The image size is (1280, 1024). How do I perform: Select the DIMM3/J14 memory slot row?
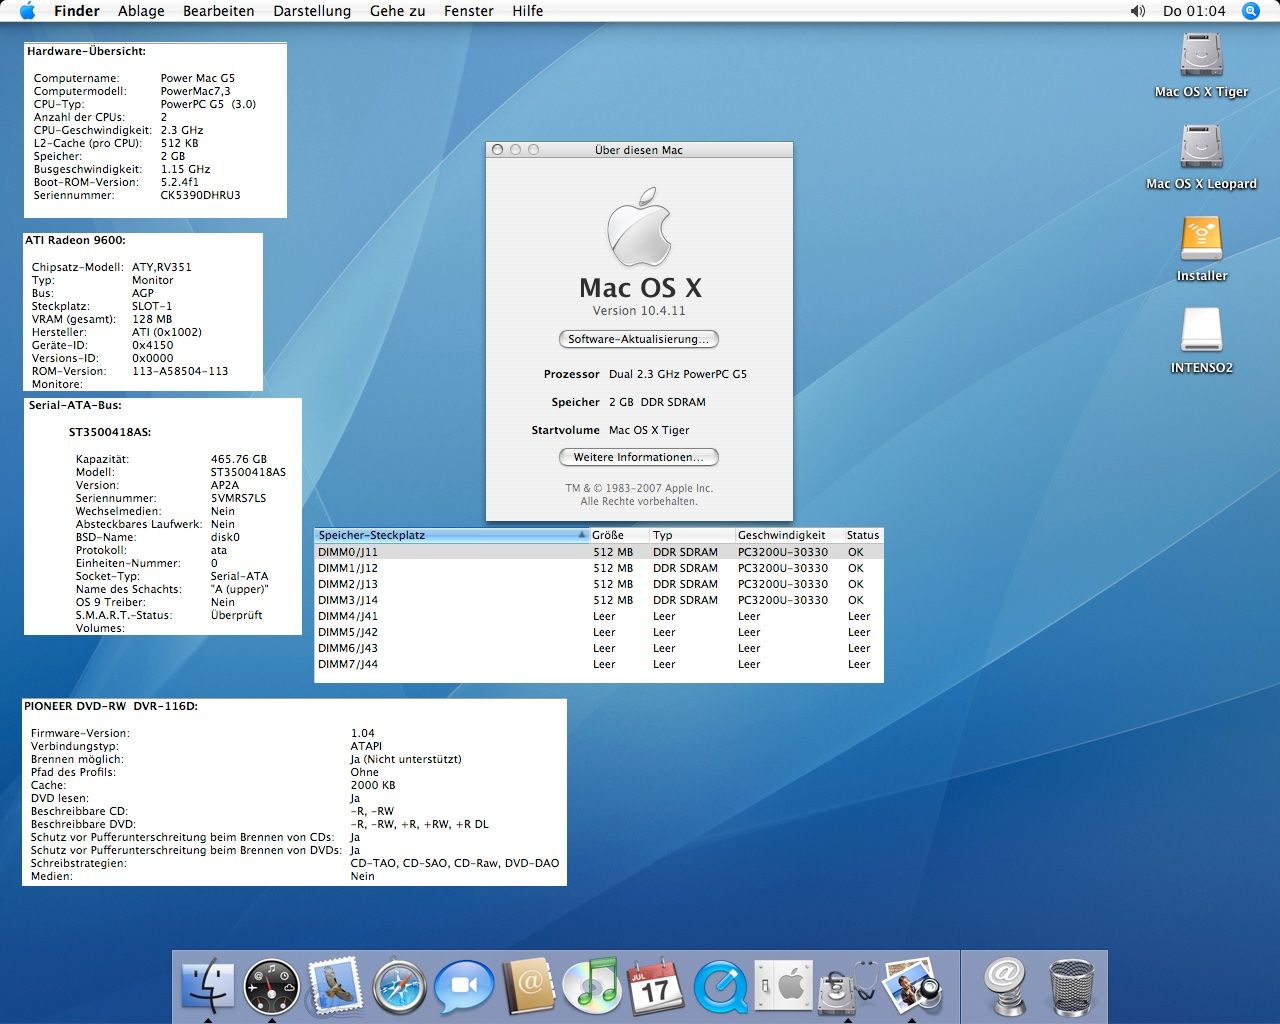[599, 600]
